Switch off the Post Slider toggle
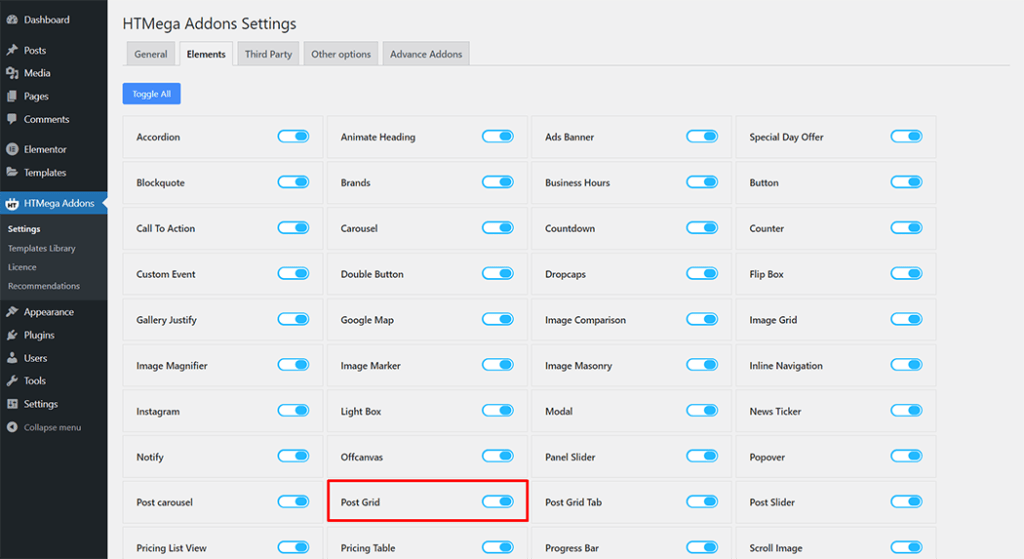1024x559 pixels. pyautogui.click(x=906, y=502)
